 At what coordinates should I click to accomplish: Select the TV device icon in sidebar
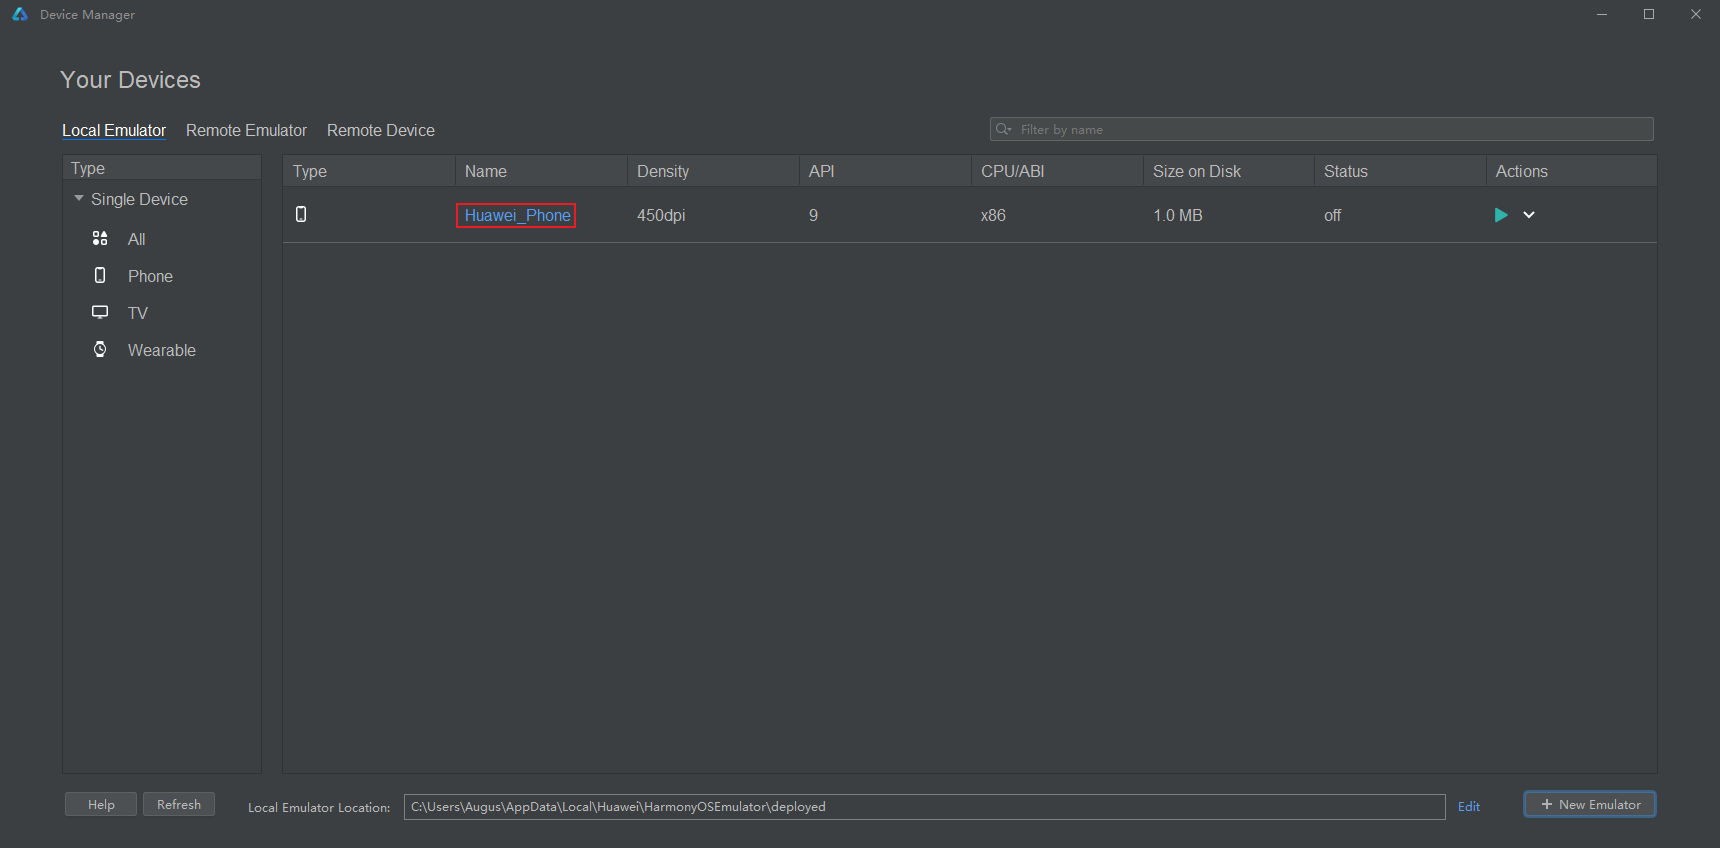100,312
